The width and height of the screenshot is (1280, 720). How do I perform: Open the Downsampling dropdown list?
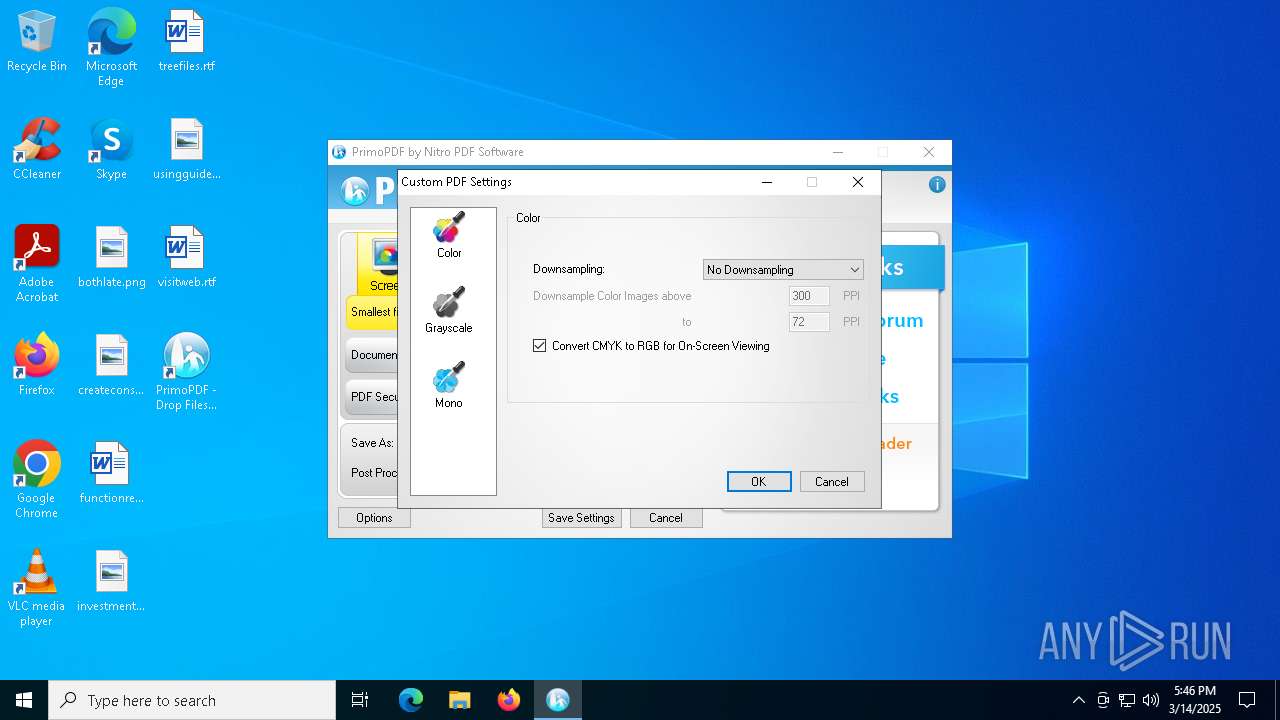pyautogui.click(x=783, y=270)
